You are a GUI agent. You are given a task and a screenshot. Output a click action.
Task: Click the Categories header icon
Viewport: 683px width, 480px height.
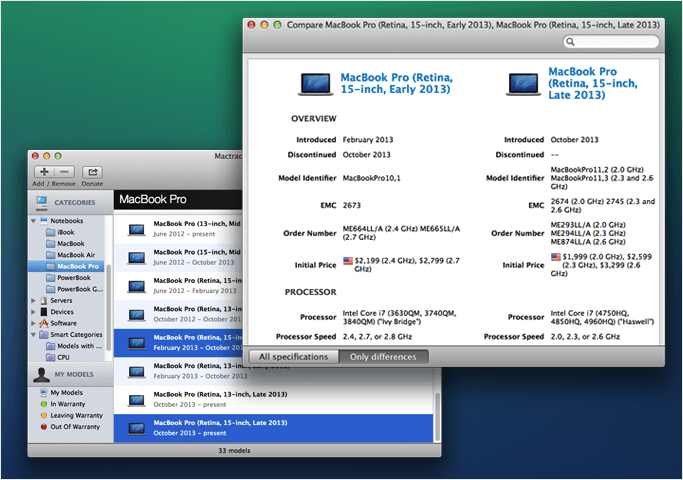pos(42,202)
